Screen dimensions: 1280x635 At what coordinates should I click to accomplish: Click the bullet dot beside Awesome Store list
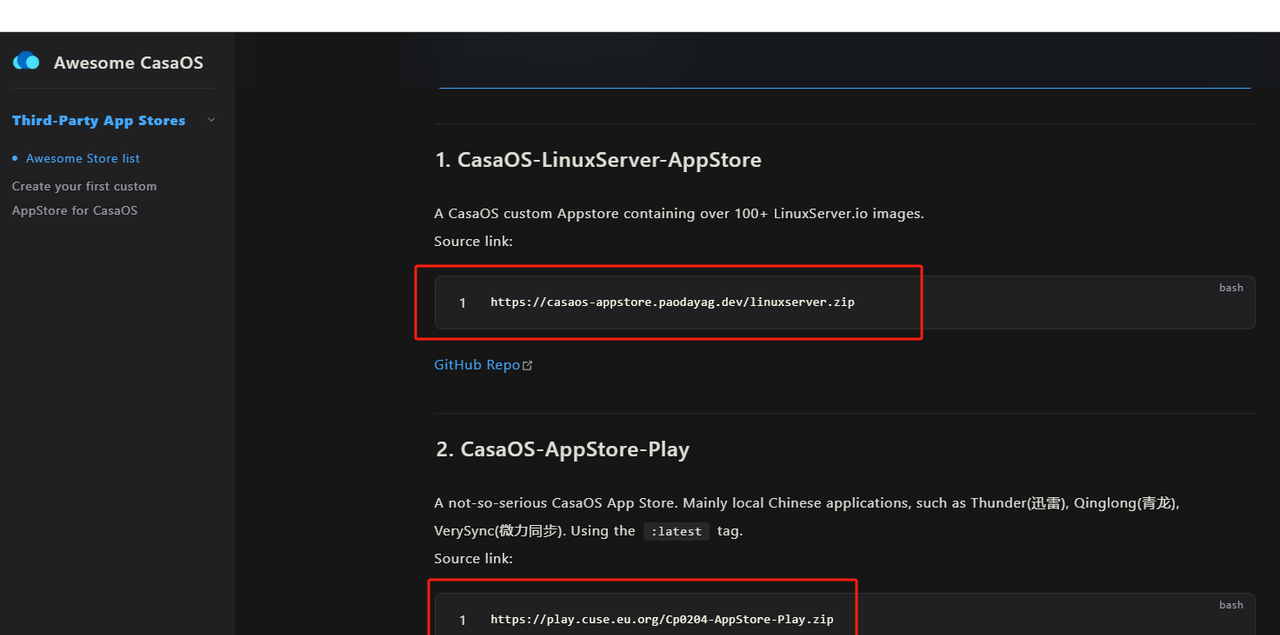tap(15, 159)
